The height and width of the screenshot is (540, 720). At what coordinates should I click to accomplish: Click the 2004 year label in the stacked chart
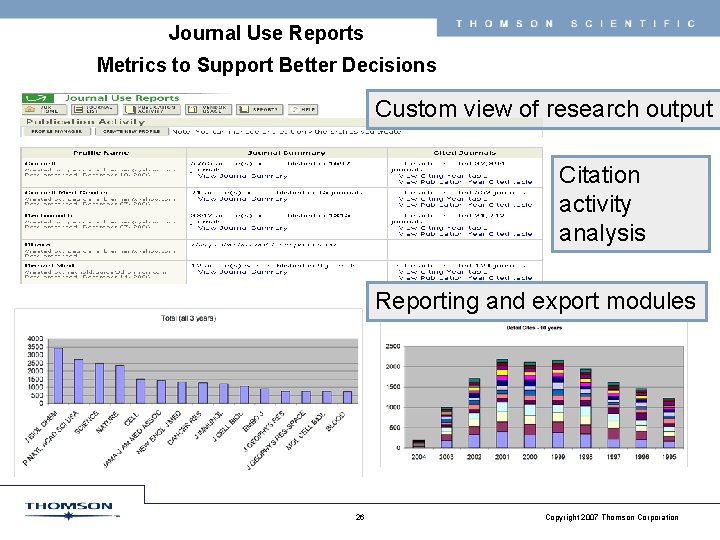tap(418, 457)
